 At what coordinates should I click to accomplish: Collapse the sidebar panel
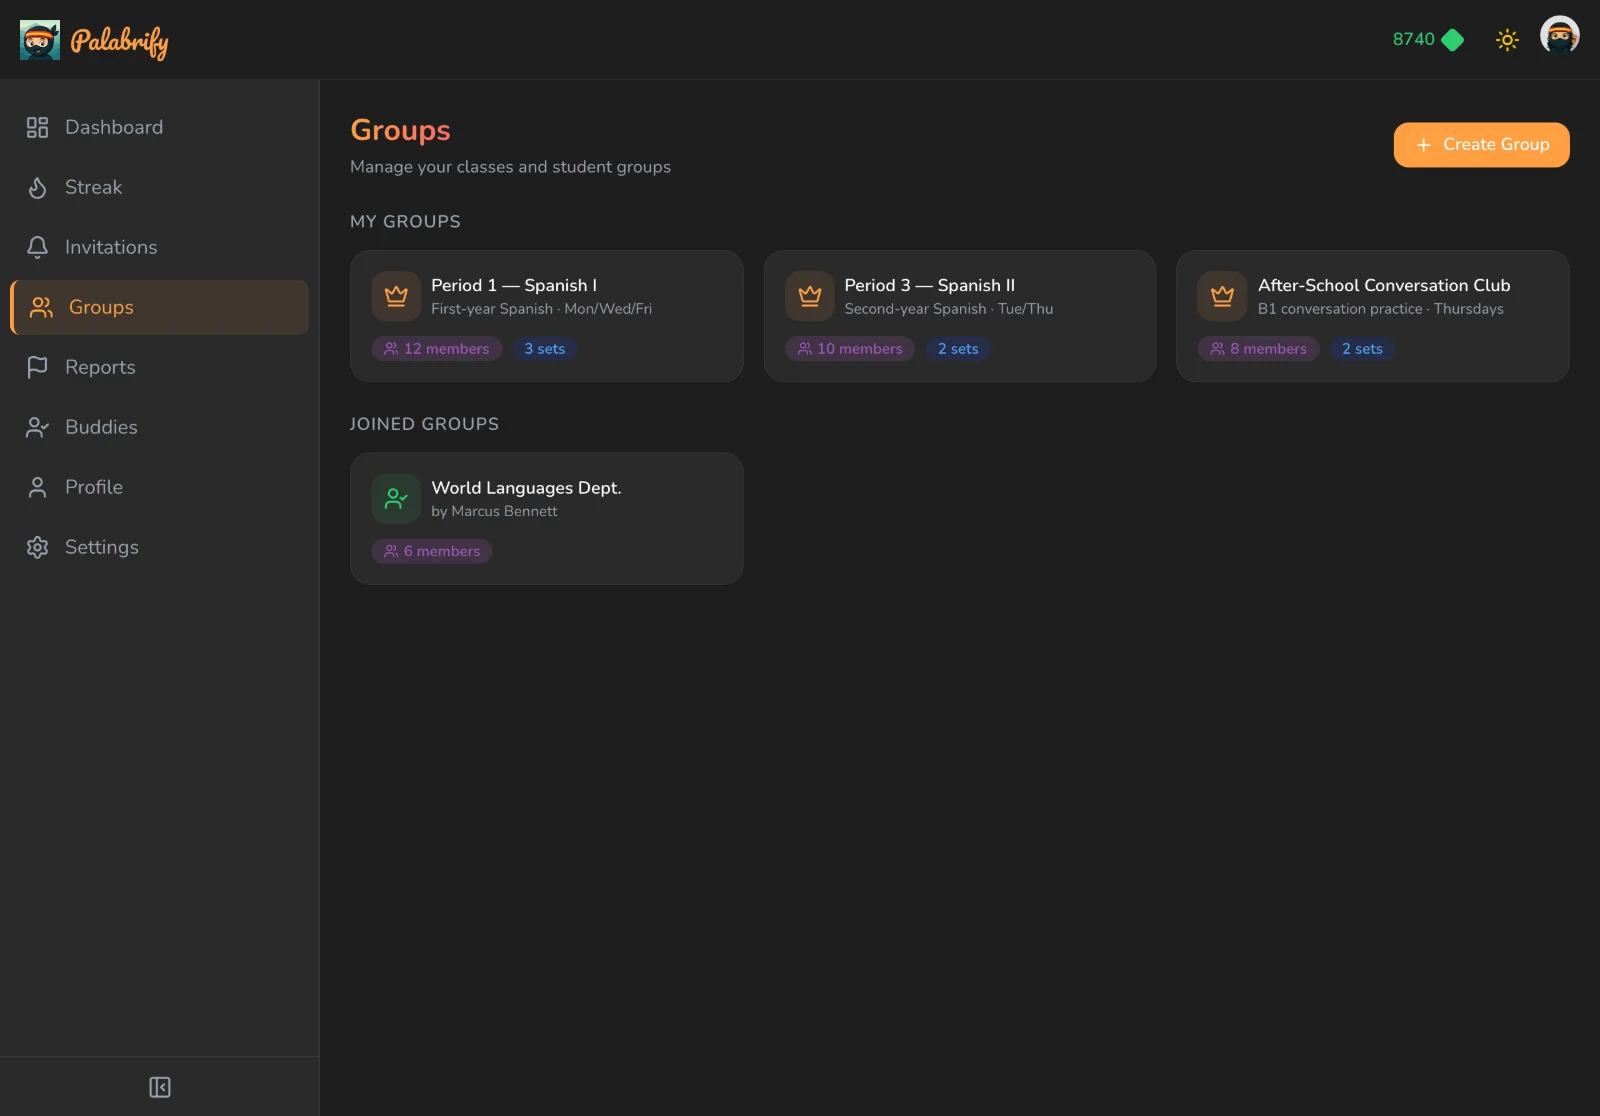(x=160, y=1087)
